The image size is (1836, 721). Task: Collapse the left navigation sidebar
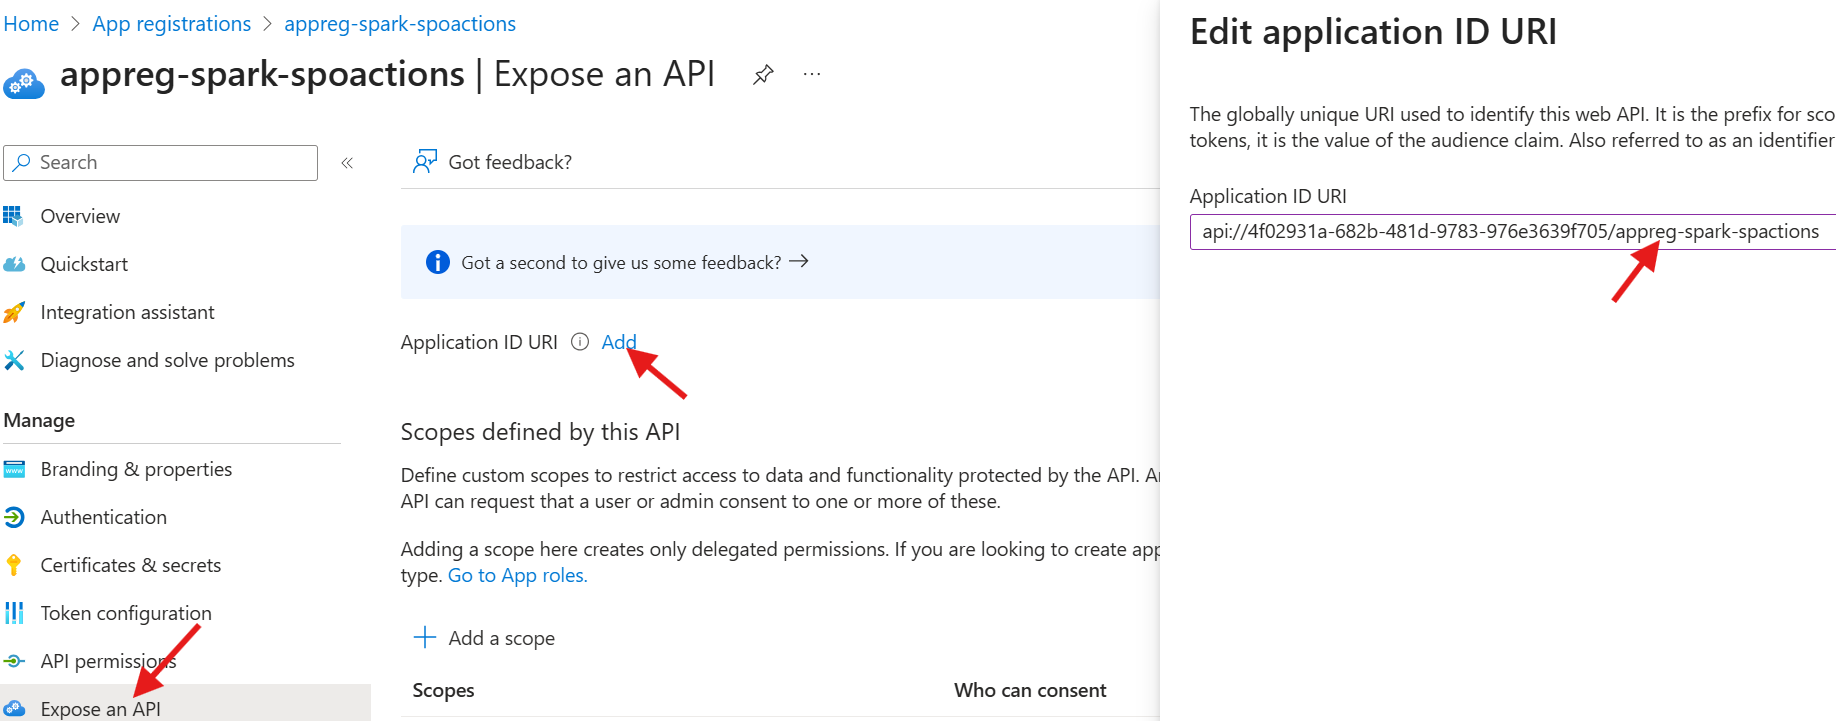(347, 163)
